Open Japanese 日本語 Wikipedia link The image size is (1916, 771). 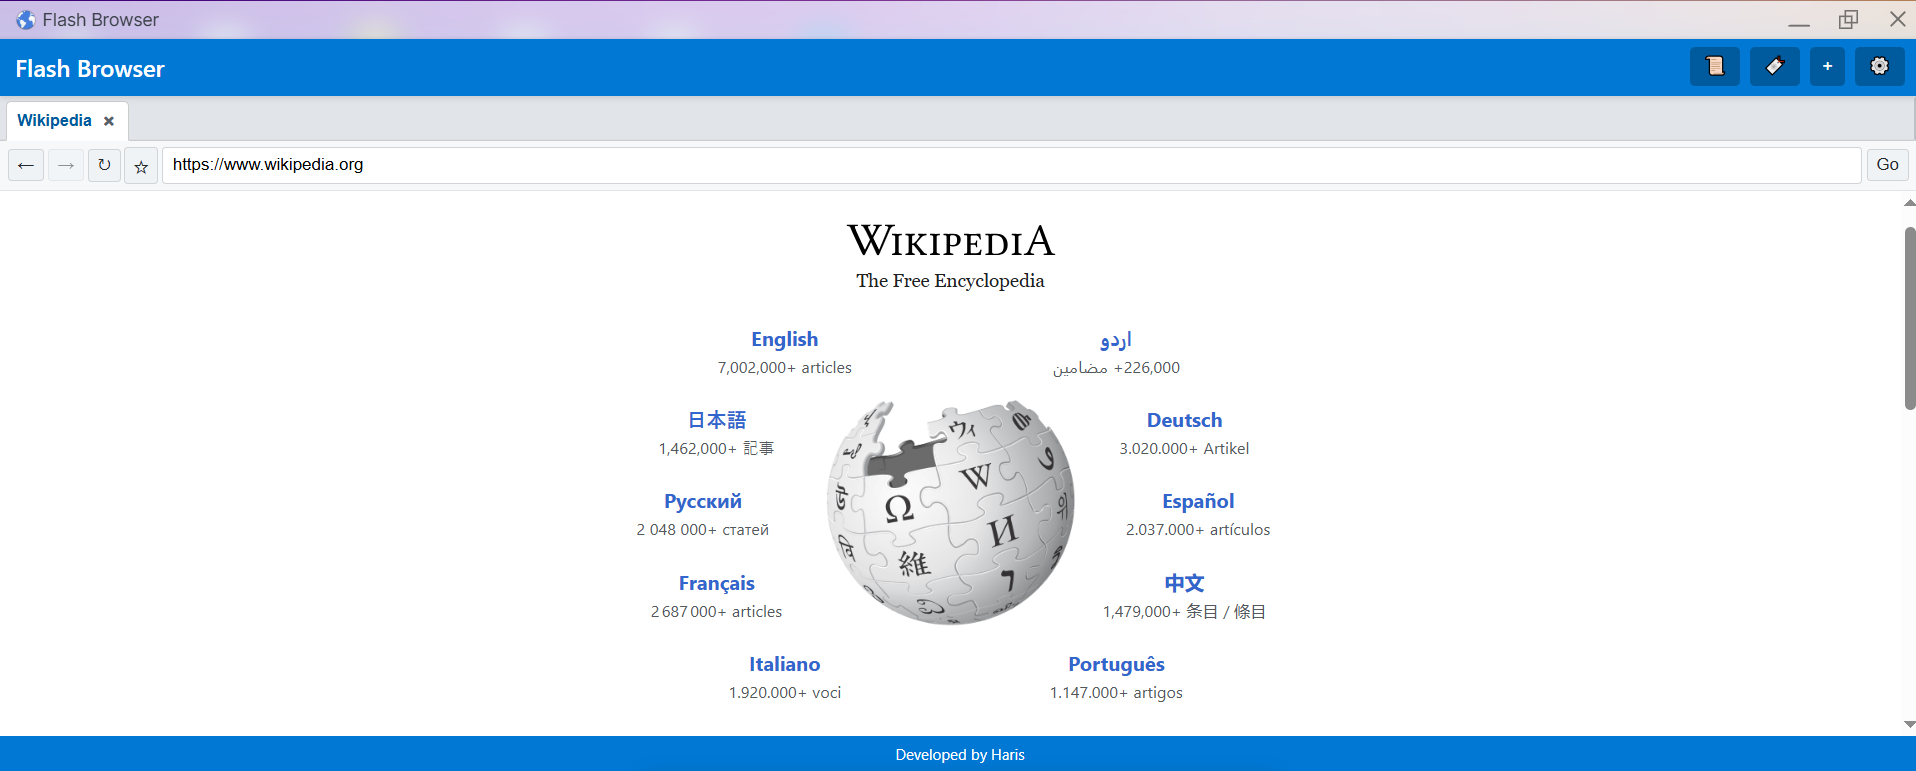point(717,421)
